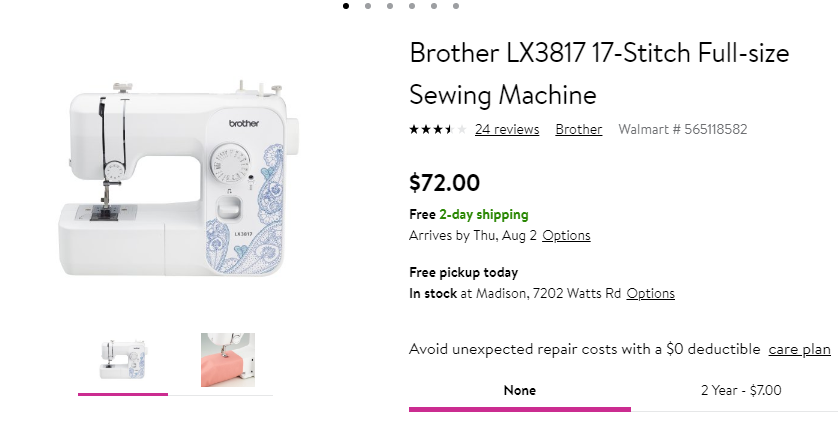Open the Brother brand link
Viewport: 838px width, 425px height.
coord(579,129)
